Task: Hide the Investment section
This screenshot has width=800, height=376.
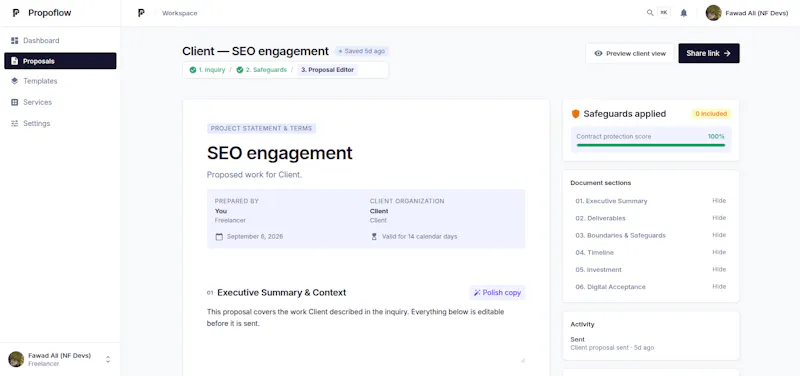Action: [x=719, y=269]
